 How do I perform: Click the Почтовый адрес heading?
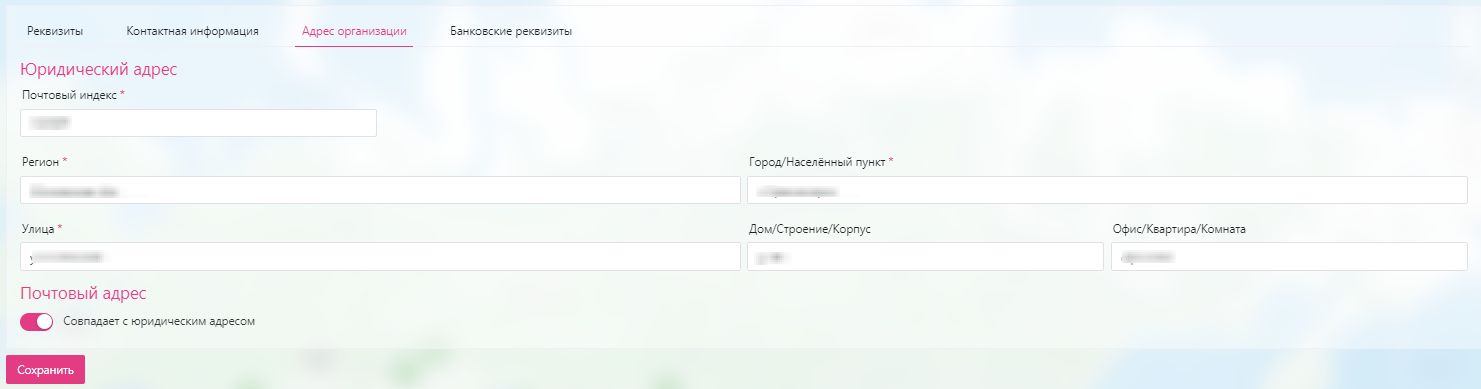coord(83,293)
